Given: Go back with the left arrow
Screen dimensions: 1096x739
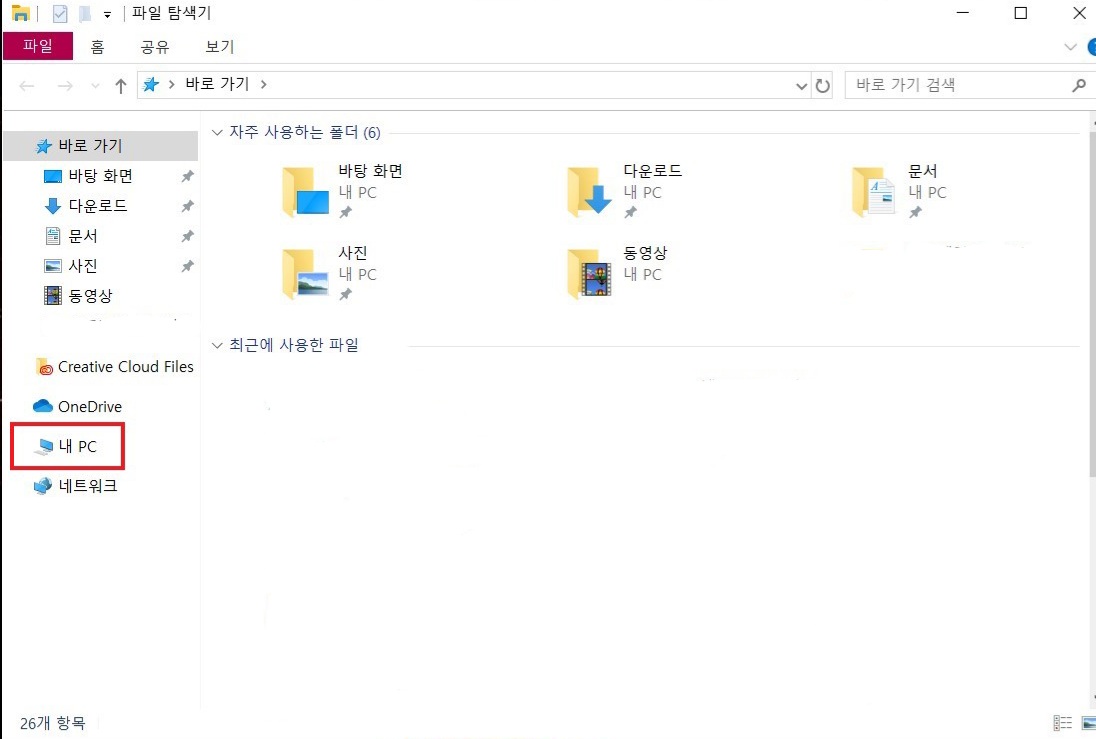Looking at the screenshot, I should coord(27,85).
